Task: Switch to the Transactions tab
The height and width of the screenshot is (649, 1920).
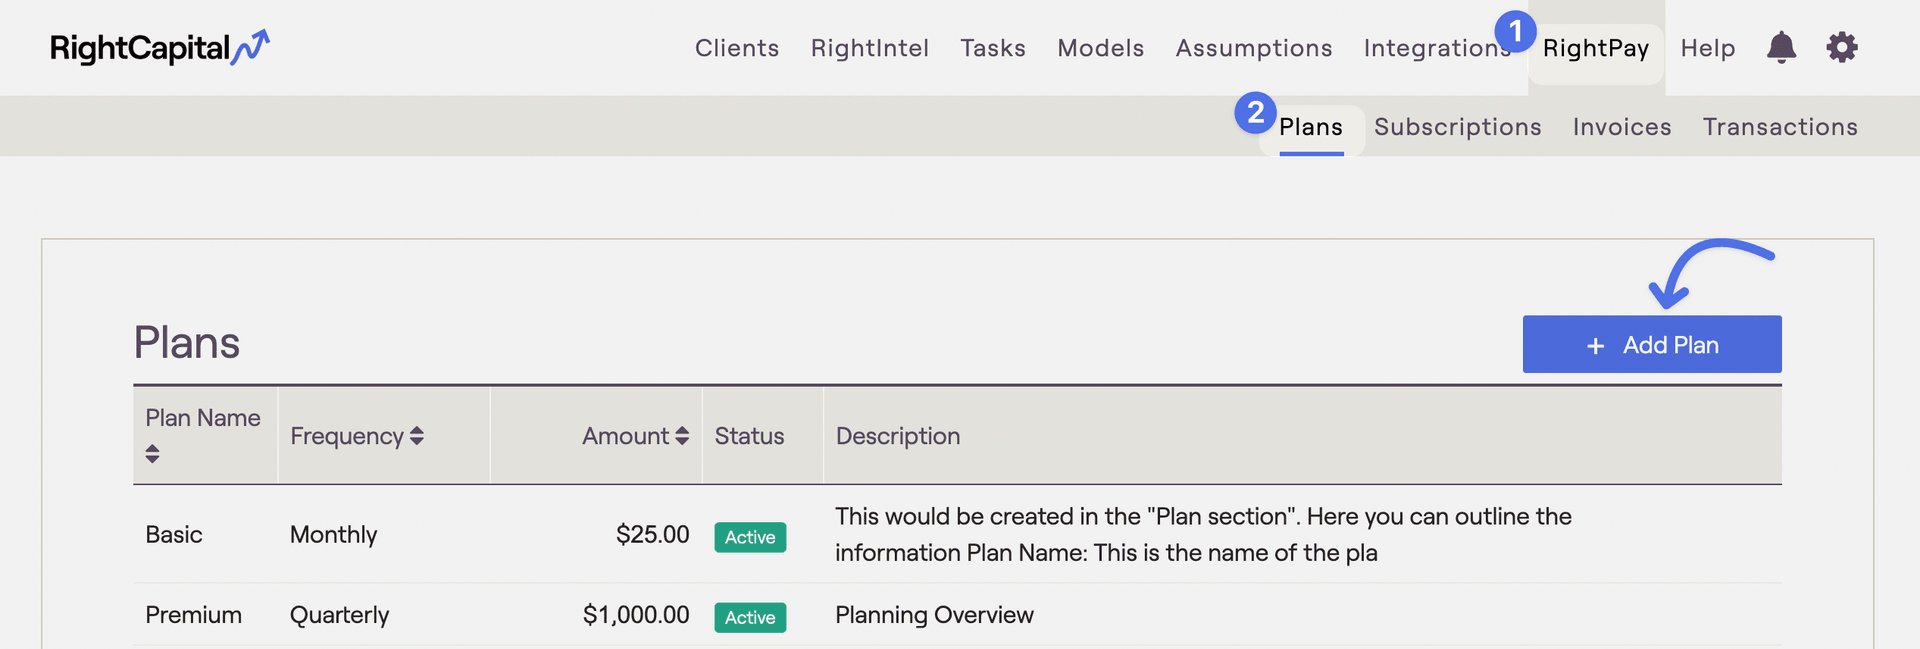Action: click(1780, 127)
